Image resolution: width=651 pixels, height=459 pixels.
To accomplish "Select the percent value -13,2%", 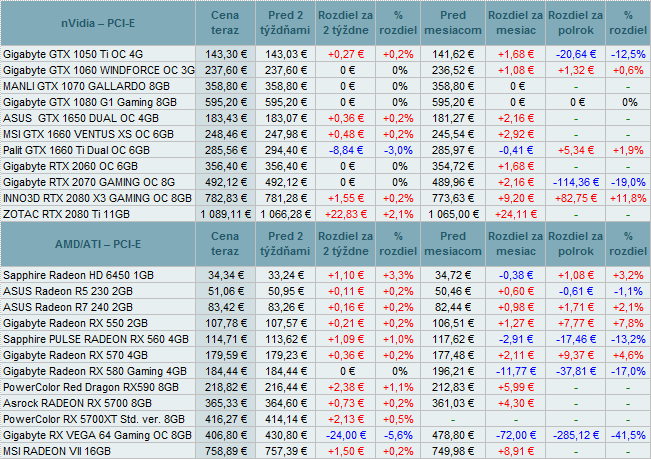I will coord(628,339).
